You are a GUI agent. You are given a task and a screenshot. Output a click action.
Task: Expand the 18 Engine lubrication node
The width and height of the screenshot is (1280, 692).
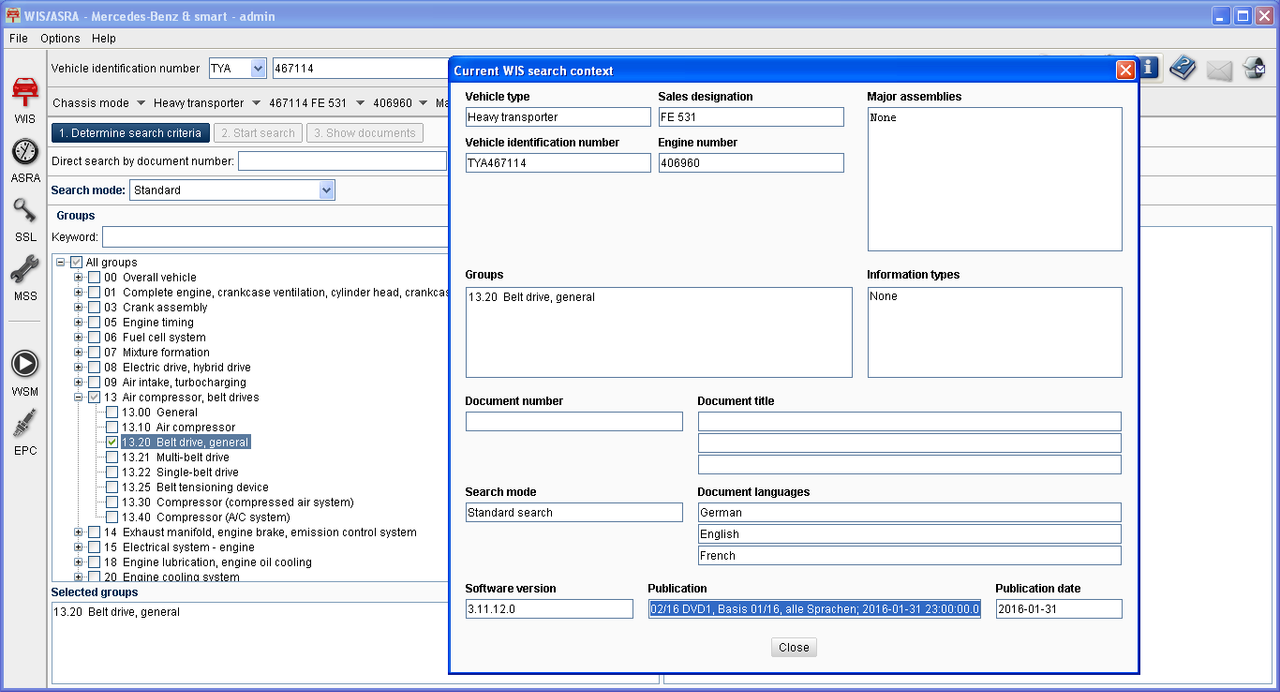(78, 562)
